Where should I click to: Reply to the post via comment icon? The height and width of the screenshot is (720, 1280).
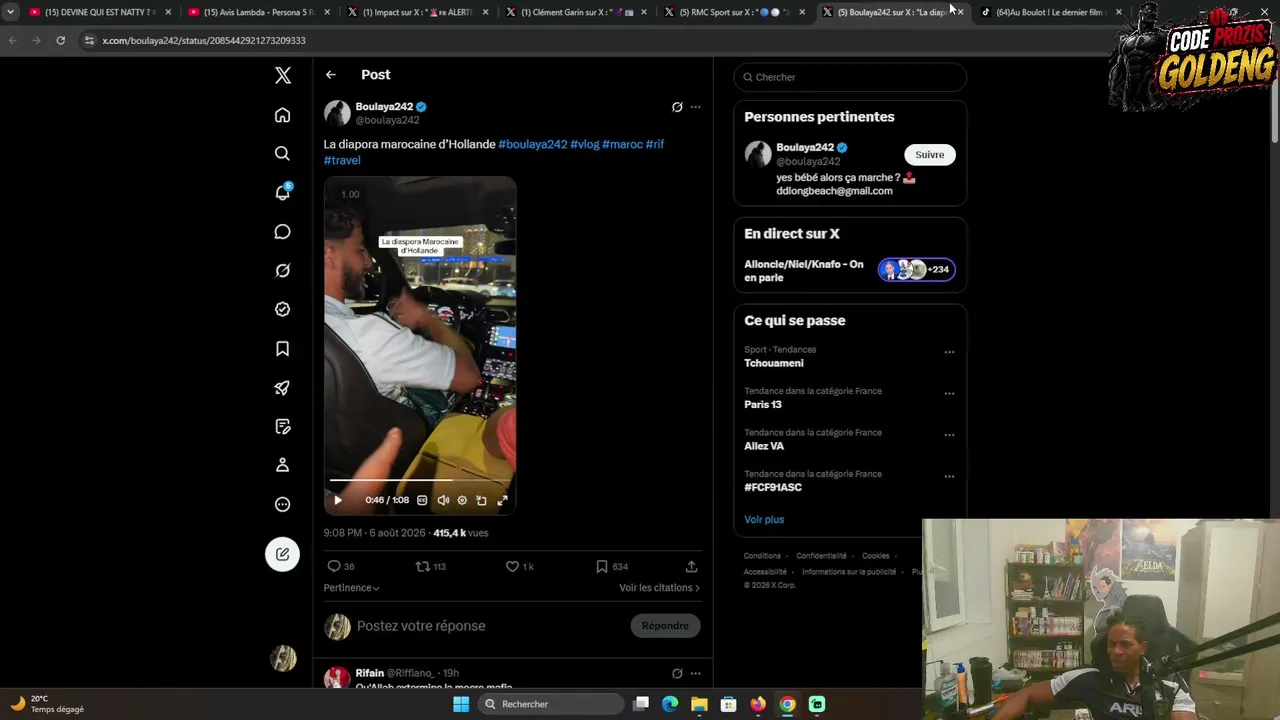(x=334, y=566)
